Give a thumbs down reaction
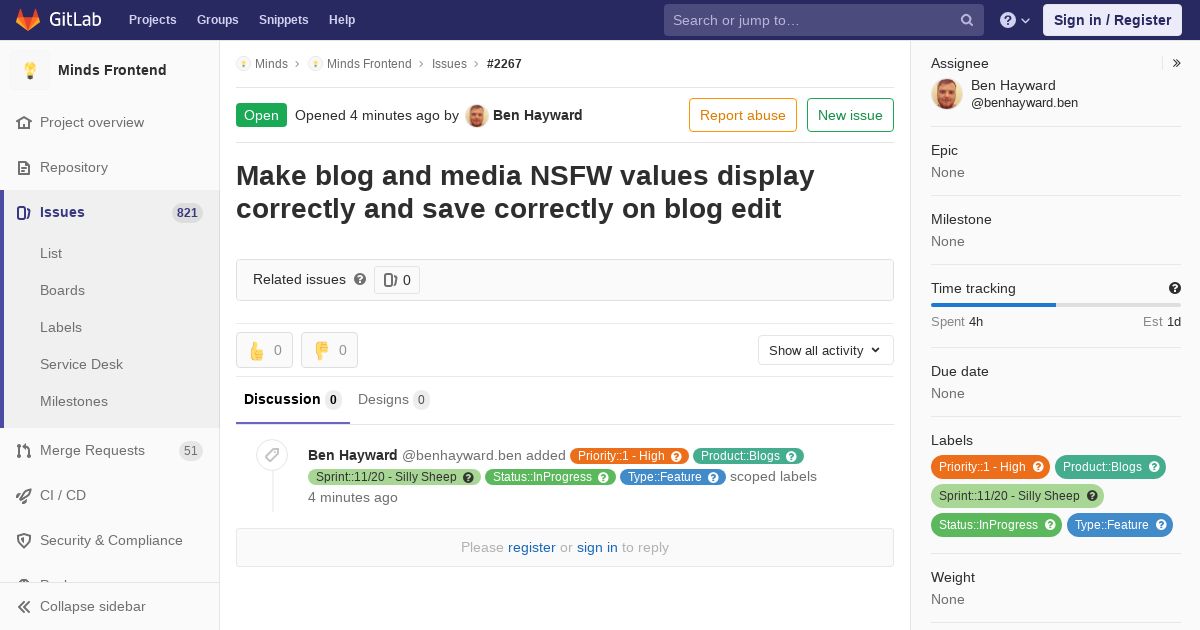Screen dimensions: 1200x630 pyautogui.click(x=329, y=350)
